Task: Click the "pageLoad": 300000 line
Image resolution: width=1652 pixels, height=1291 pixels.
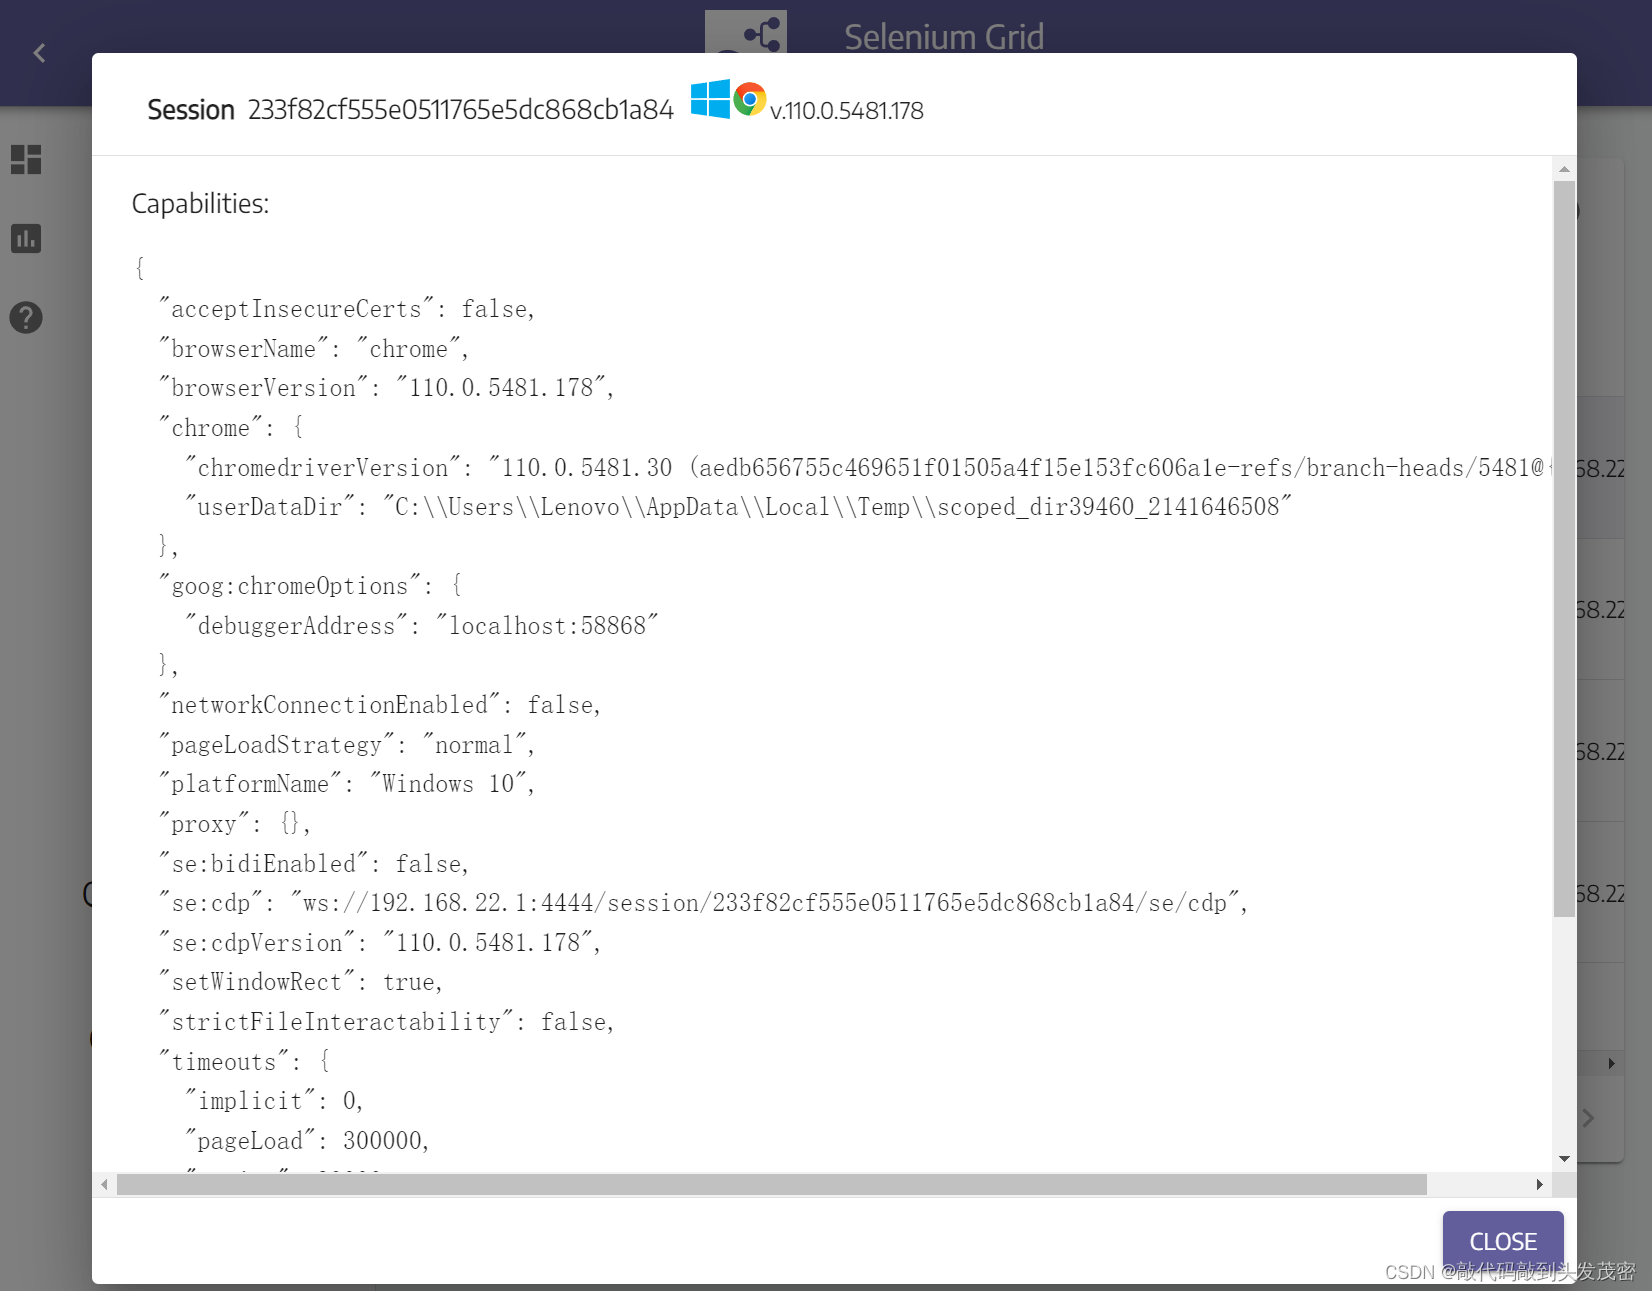Action: (x=307, y=1141)
